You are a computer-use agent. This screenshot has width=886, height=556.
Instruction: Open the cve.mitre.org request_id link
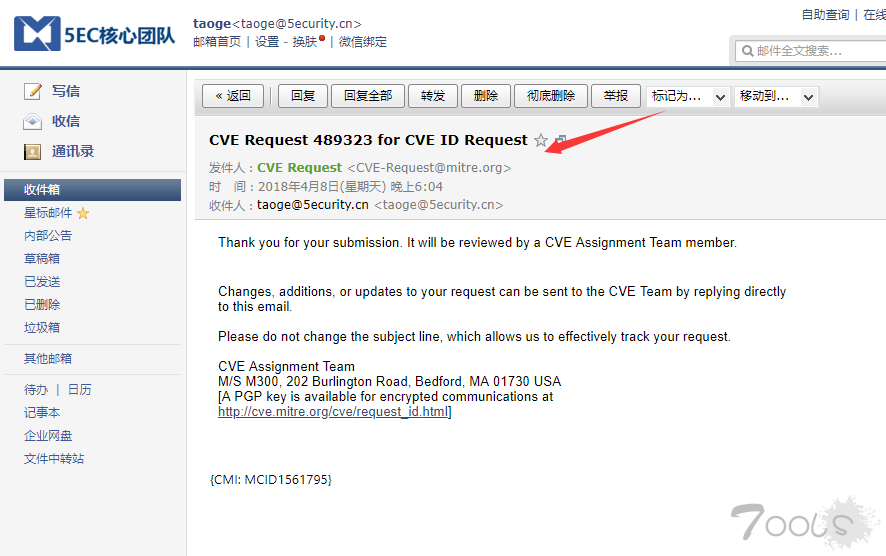tap(333, 412)
